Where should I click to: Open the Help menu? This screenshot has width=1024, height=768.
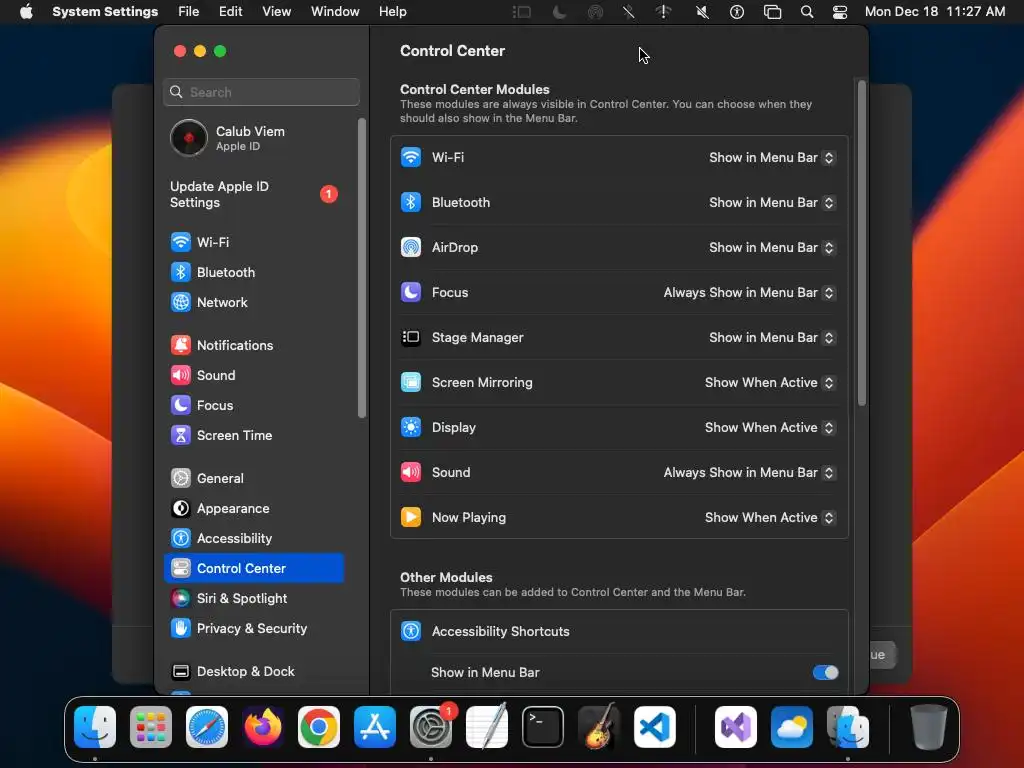pos(392,12)
